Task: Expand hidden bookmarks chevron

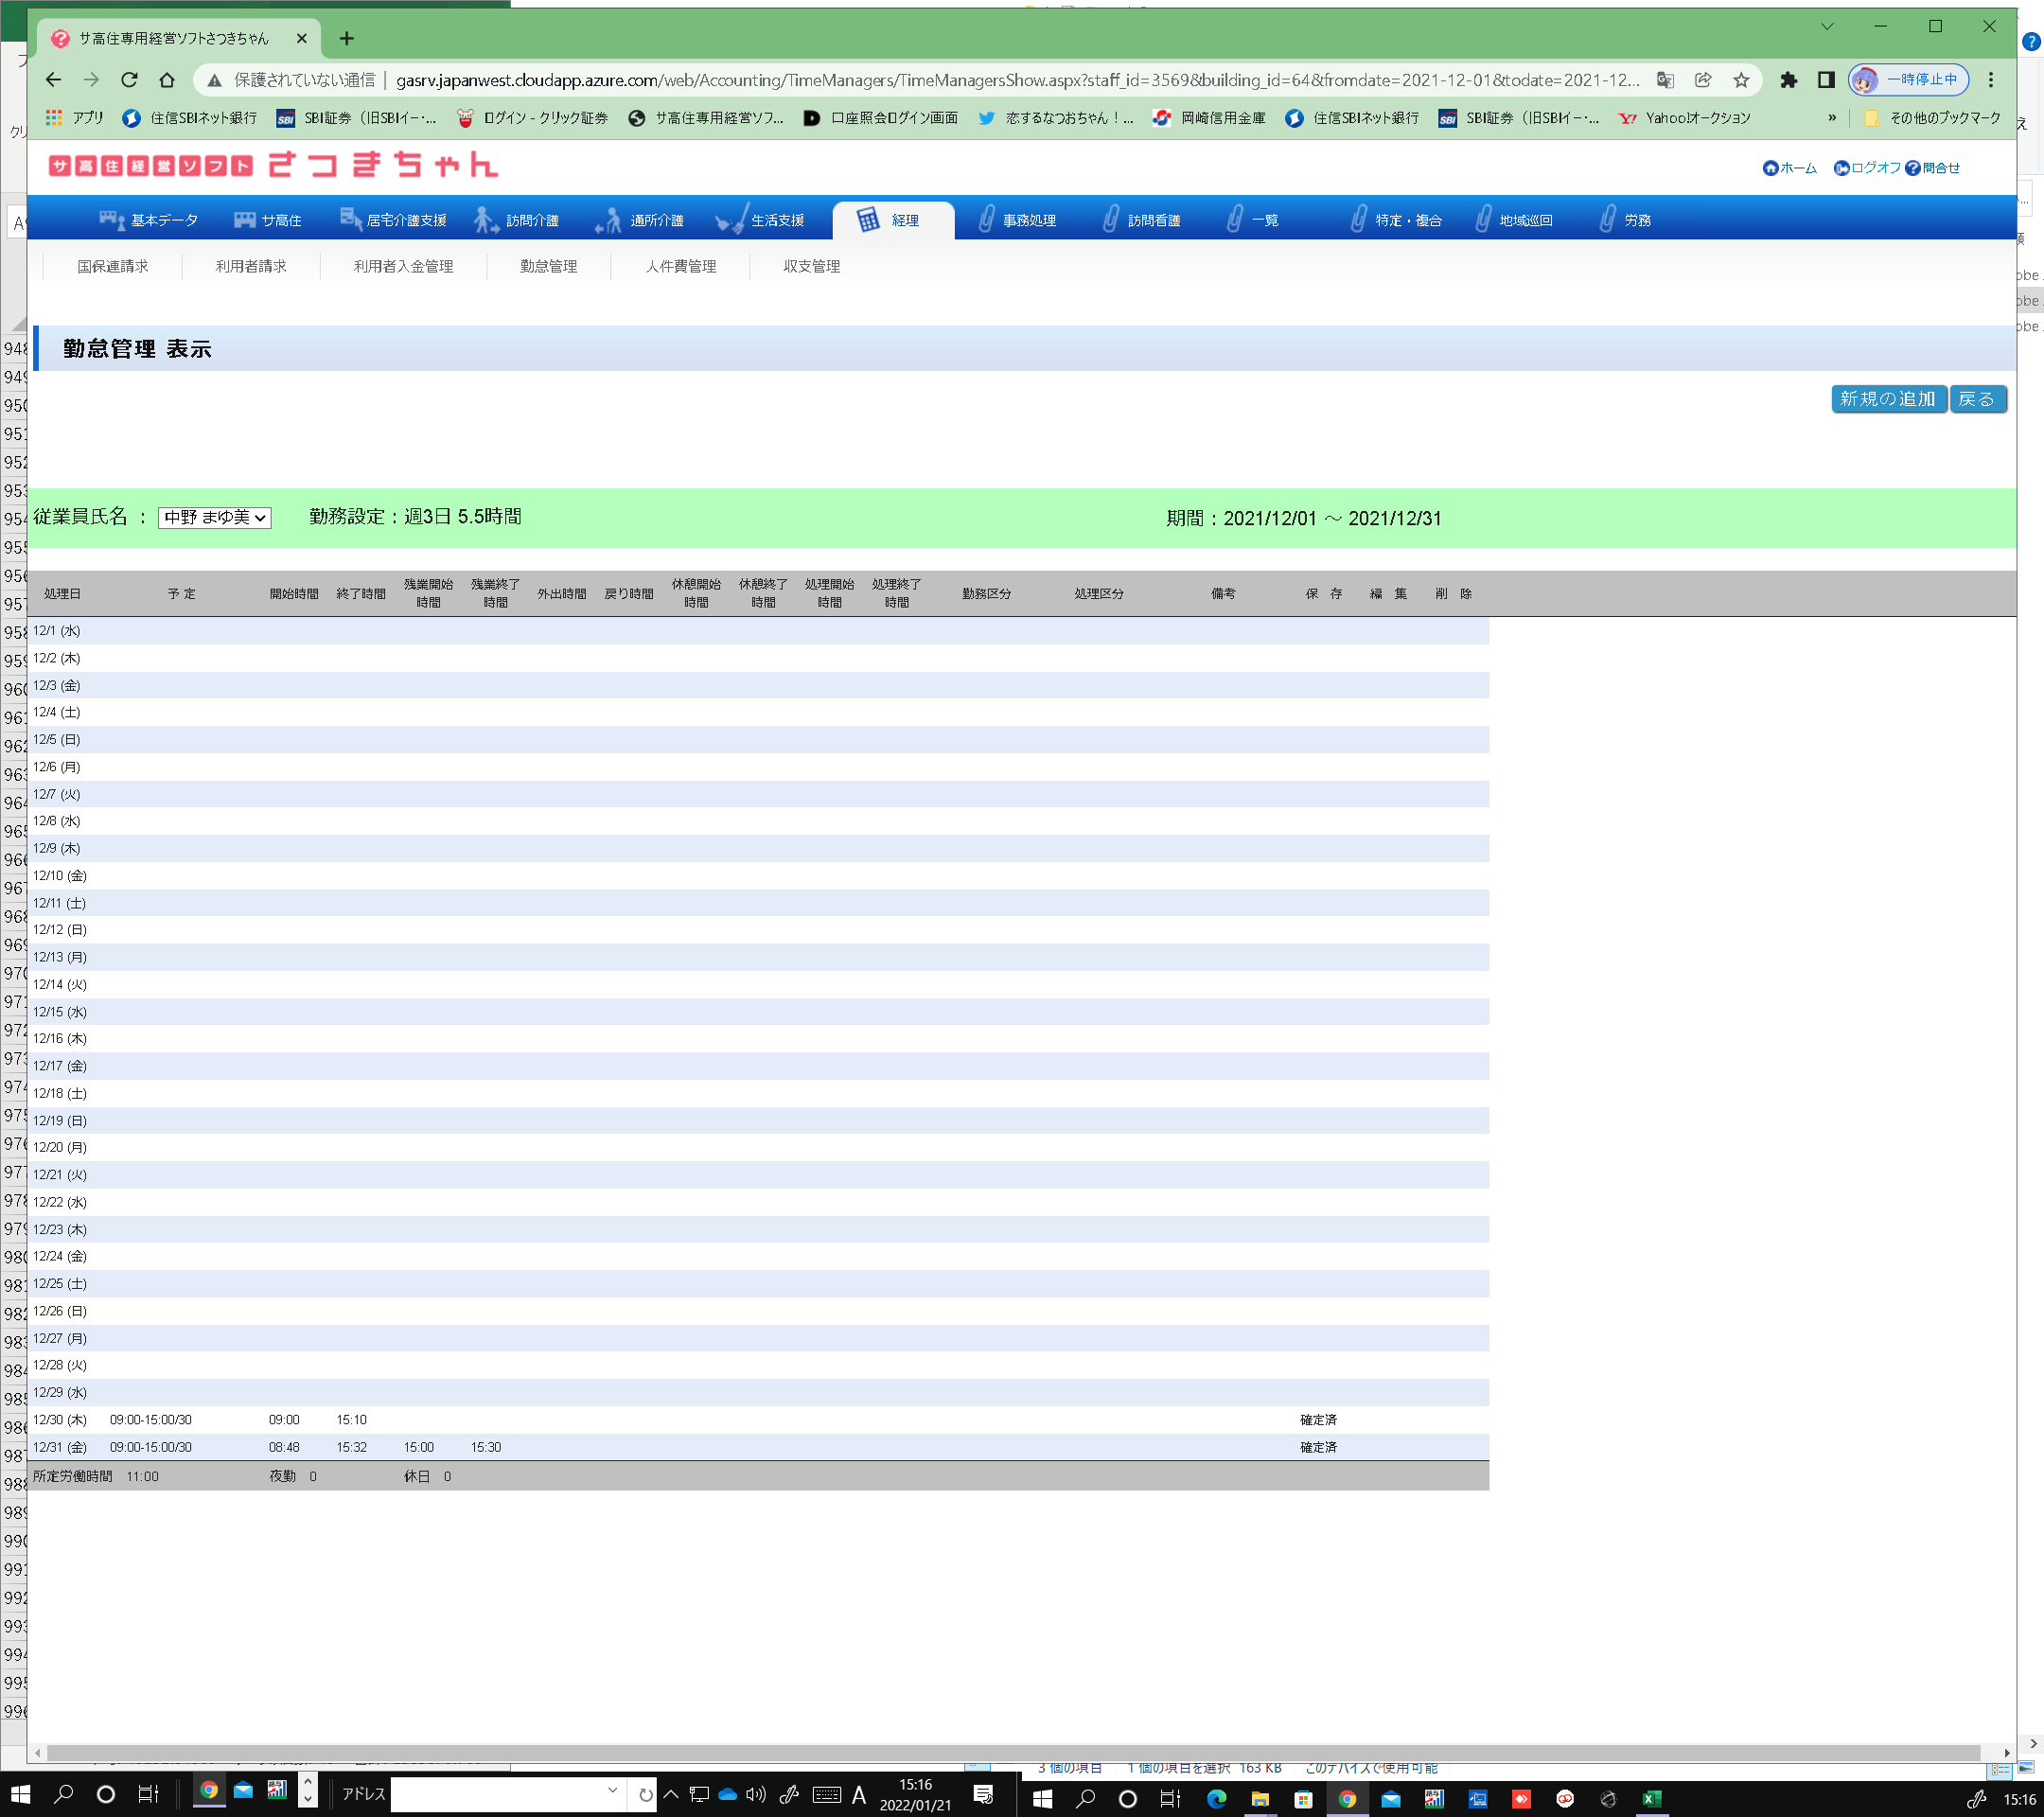Action: 1831,118
